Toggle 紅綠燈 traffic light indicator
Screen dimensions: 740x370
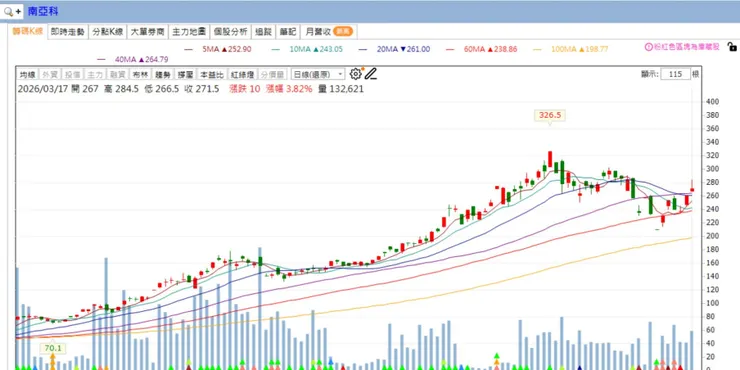pyautogui.click(x=242, y=75)
